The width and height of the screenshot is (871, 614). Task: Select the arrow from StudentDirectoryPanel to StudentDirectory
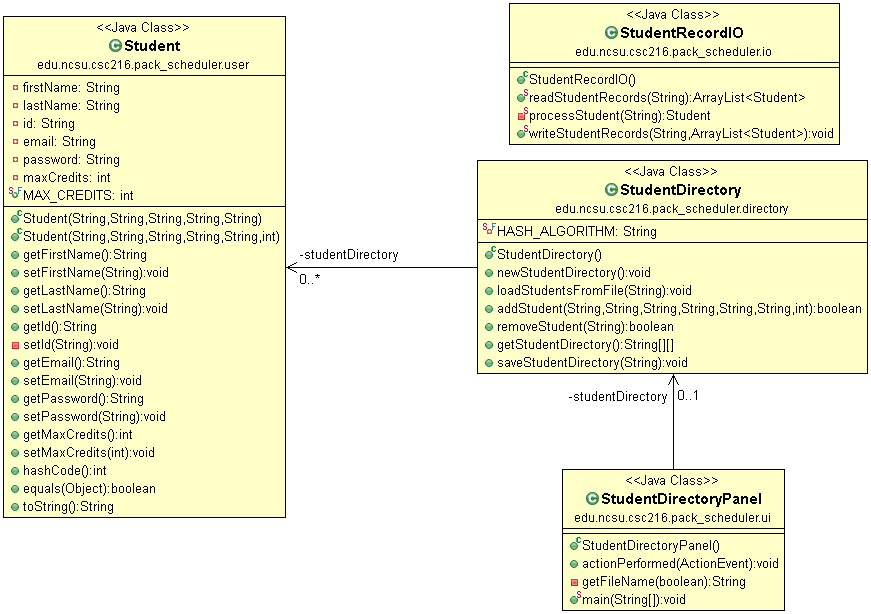point(675,420)
